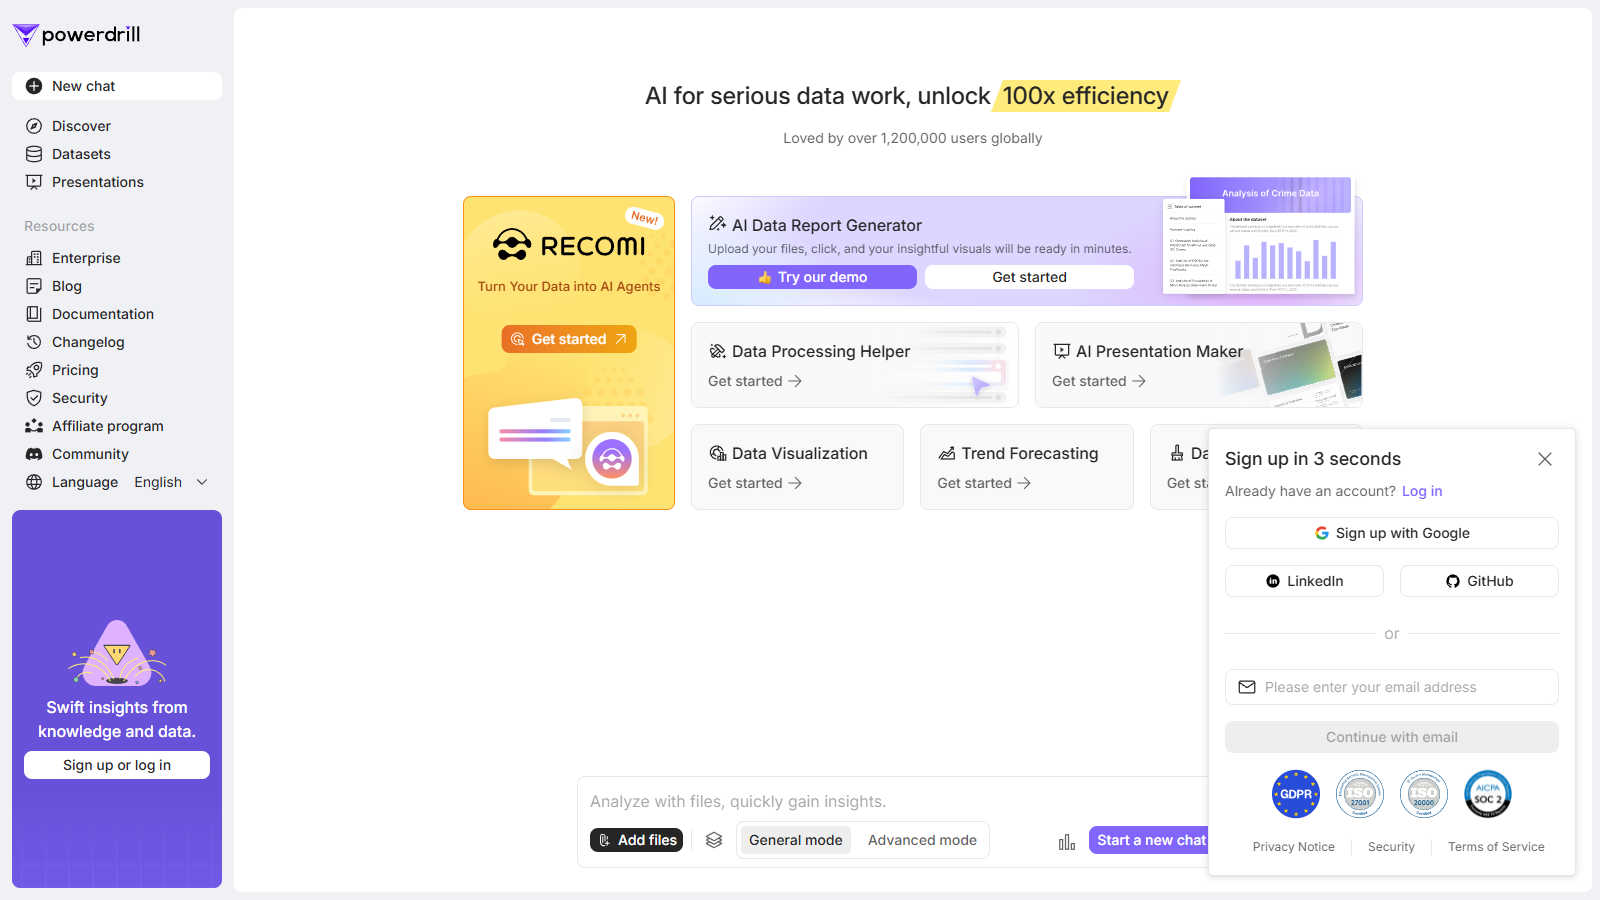Image resolution: width=1600 pixels, height=900 pixels.
Task: Click RECOMI Get started button
Action: point(569,339)
